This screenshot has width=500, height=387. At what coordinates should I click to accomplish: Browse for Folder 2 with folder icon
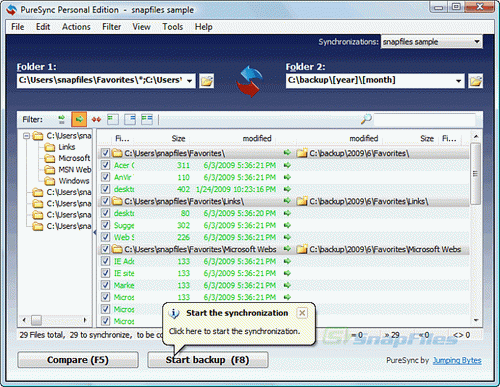click(x=475, y=81)
